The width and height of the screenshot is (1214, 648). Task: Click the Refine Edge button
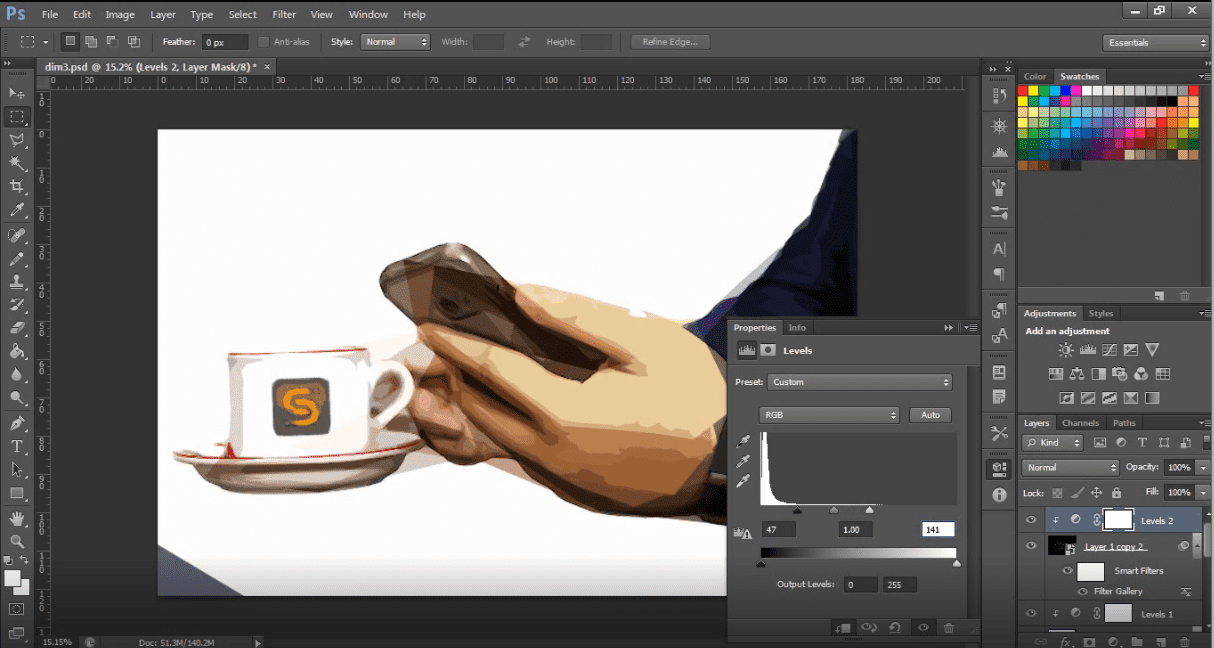click(x=670, y=42)
